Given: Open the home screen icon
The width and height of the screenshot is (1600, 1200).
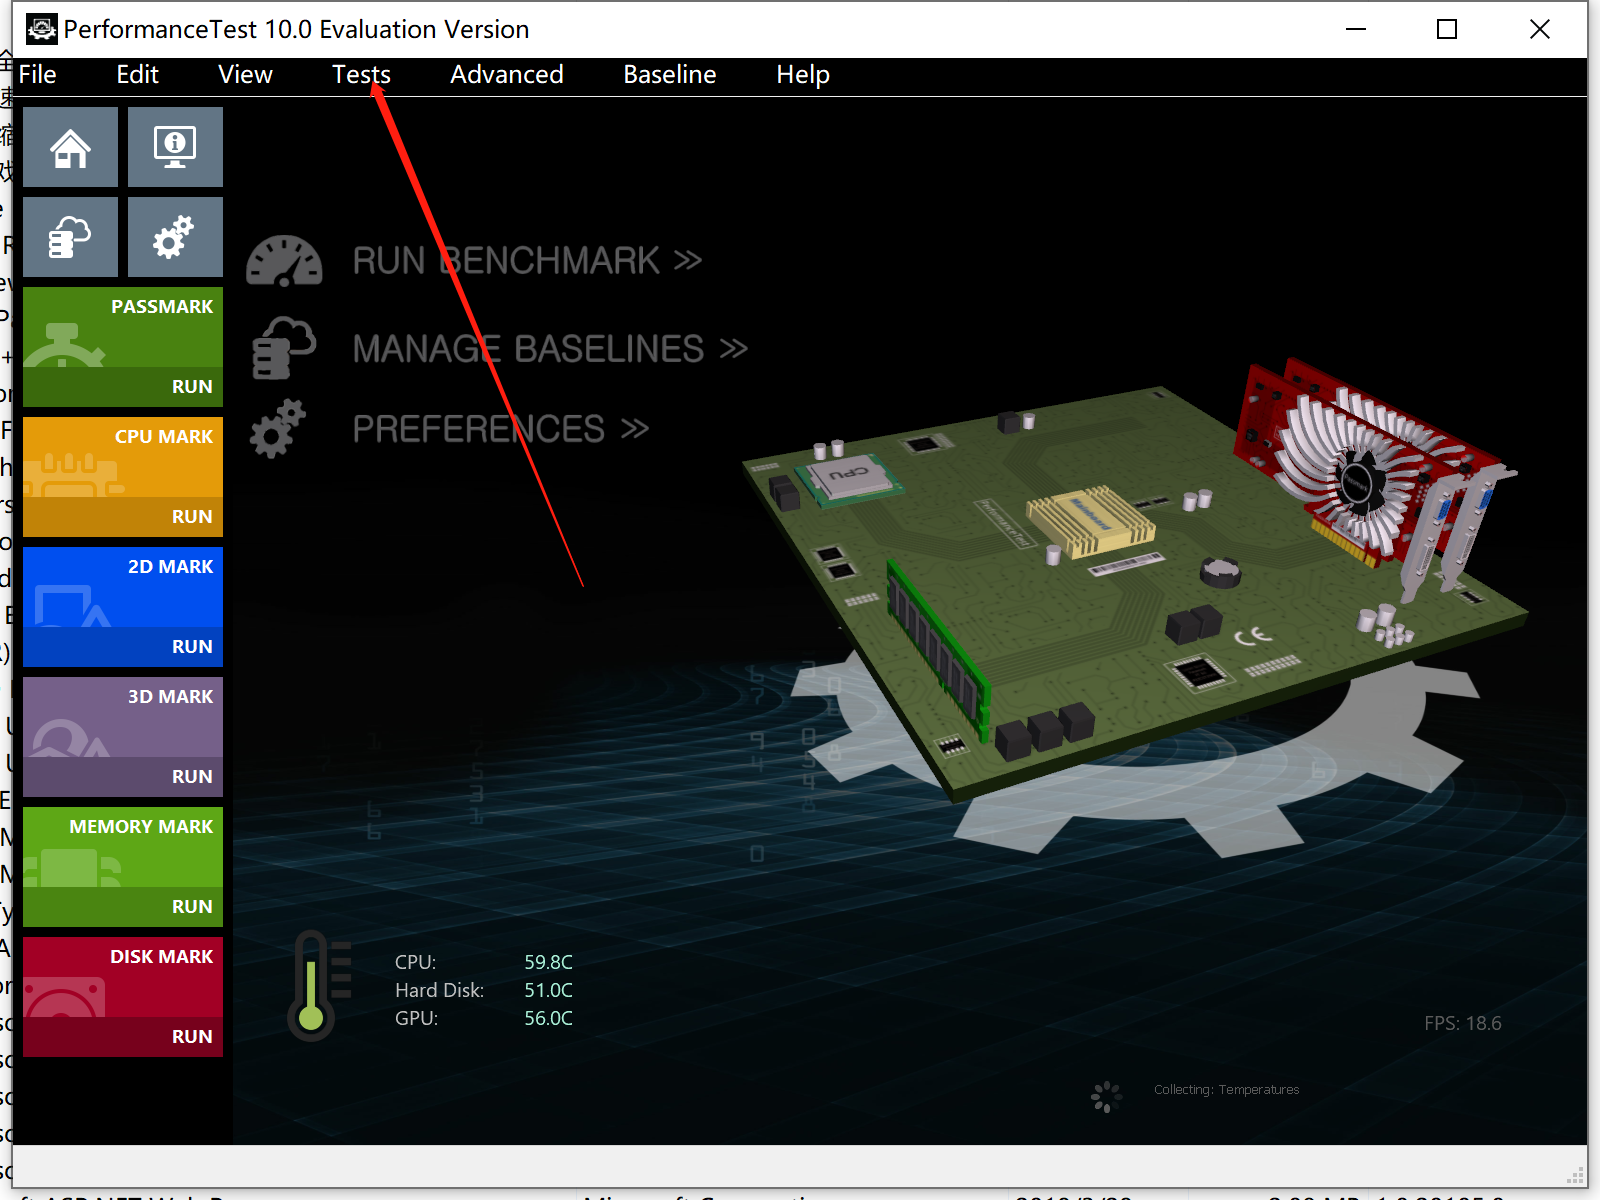Looking at the screenshot, I should (x=70, y=147).
